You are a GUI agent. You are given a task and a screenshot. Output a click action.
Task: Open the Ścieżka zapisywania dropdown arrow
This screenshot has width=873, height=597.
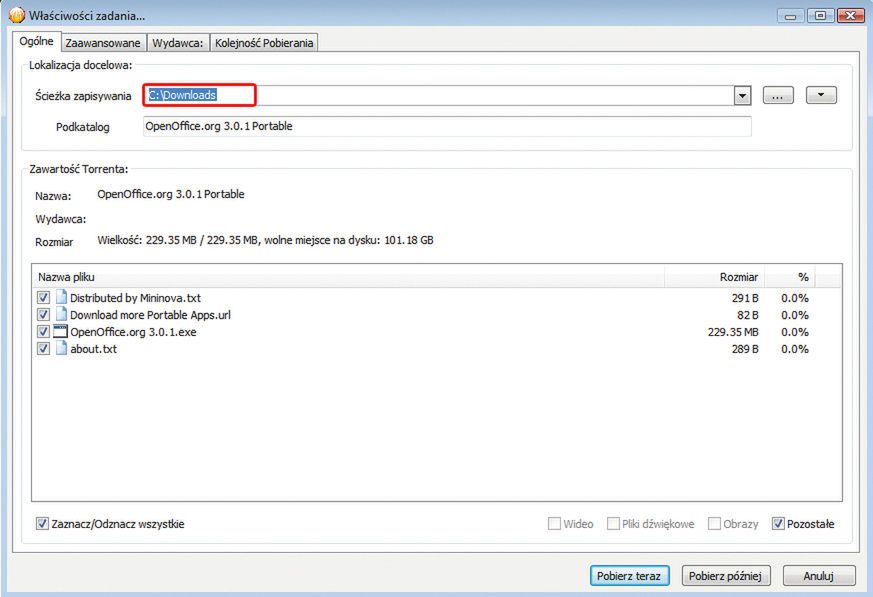pyautogui.click(x=742, y=95)
